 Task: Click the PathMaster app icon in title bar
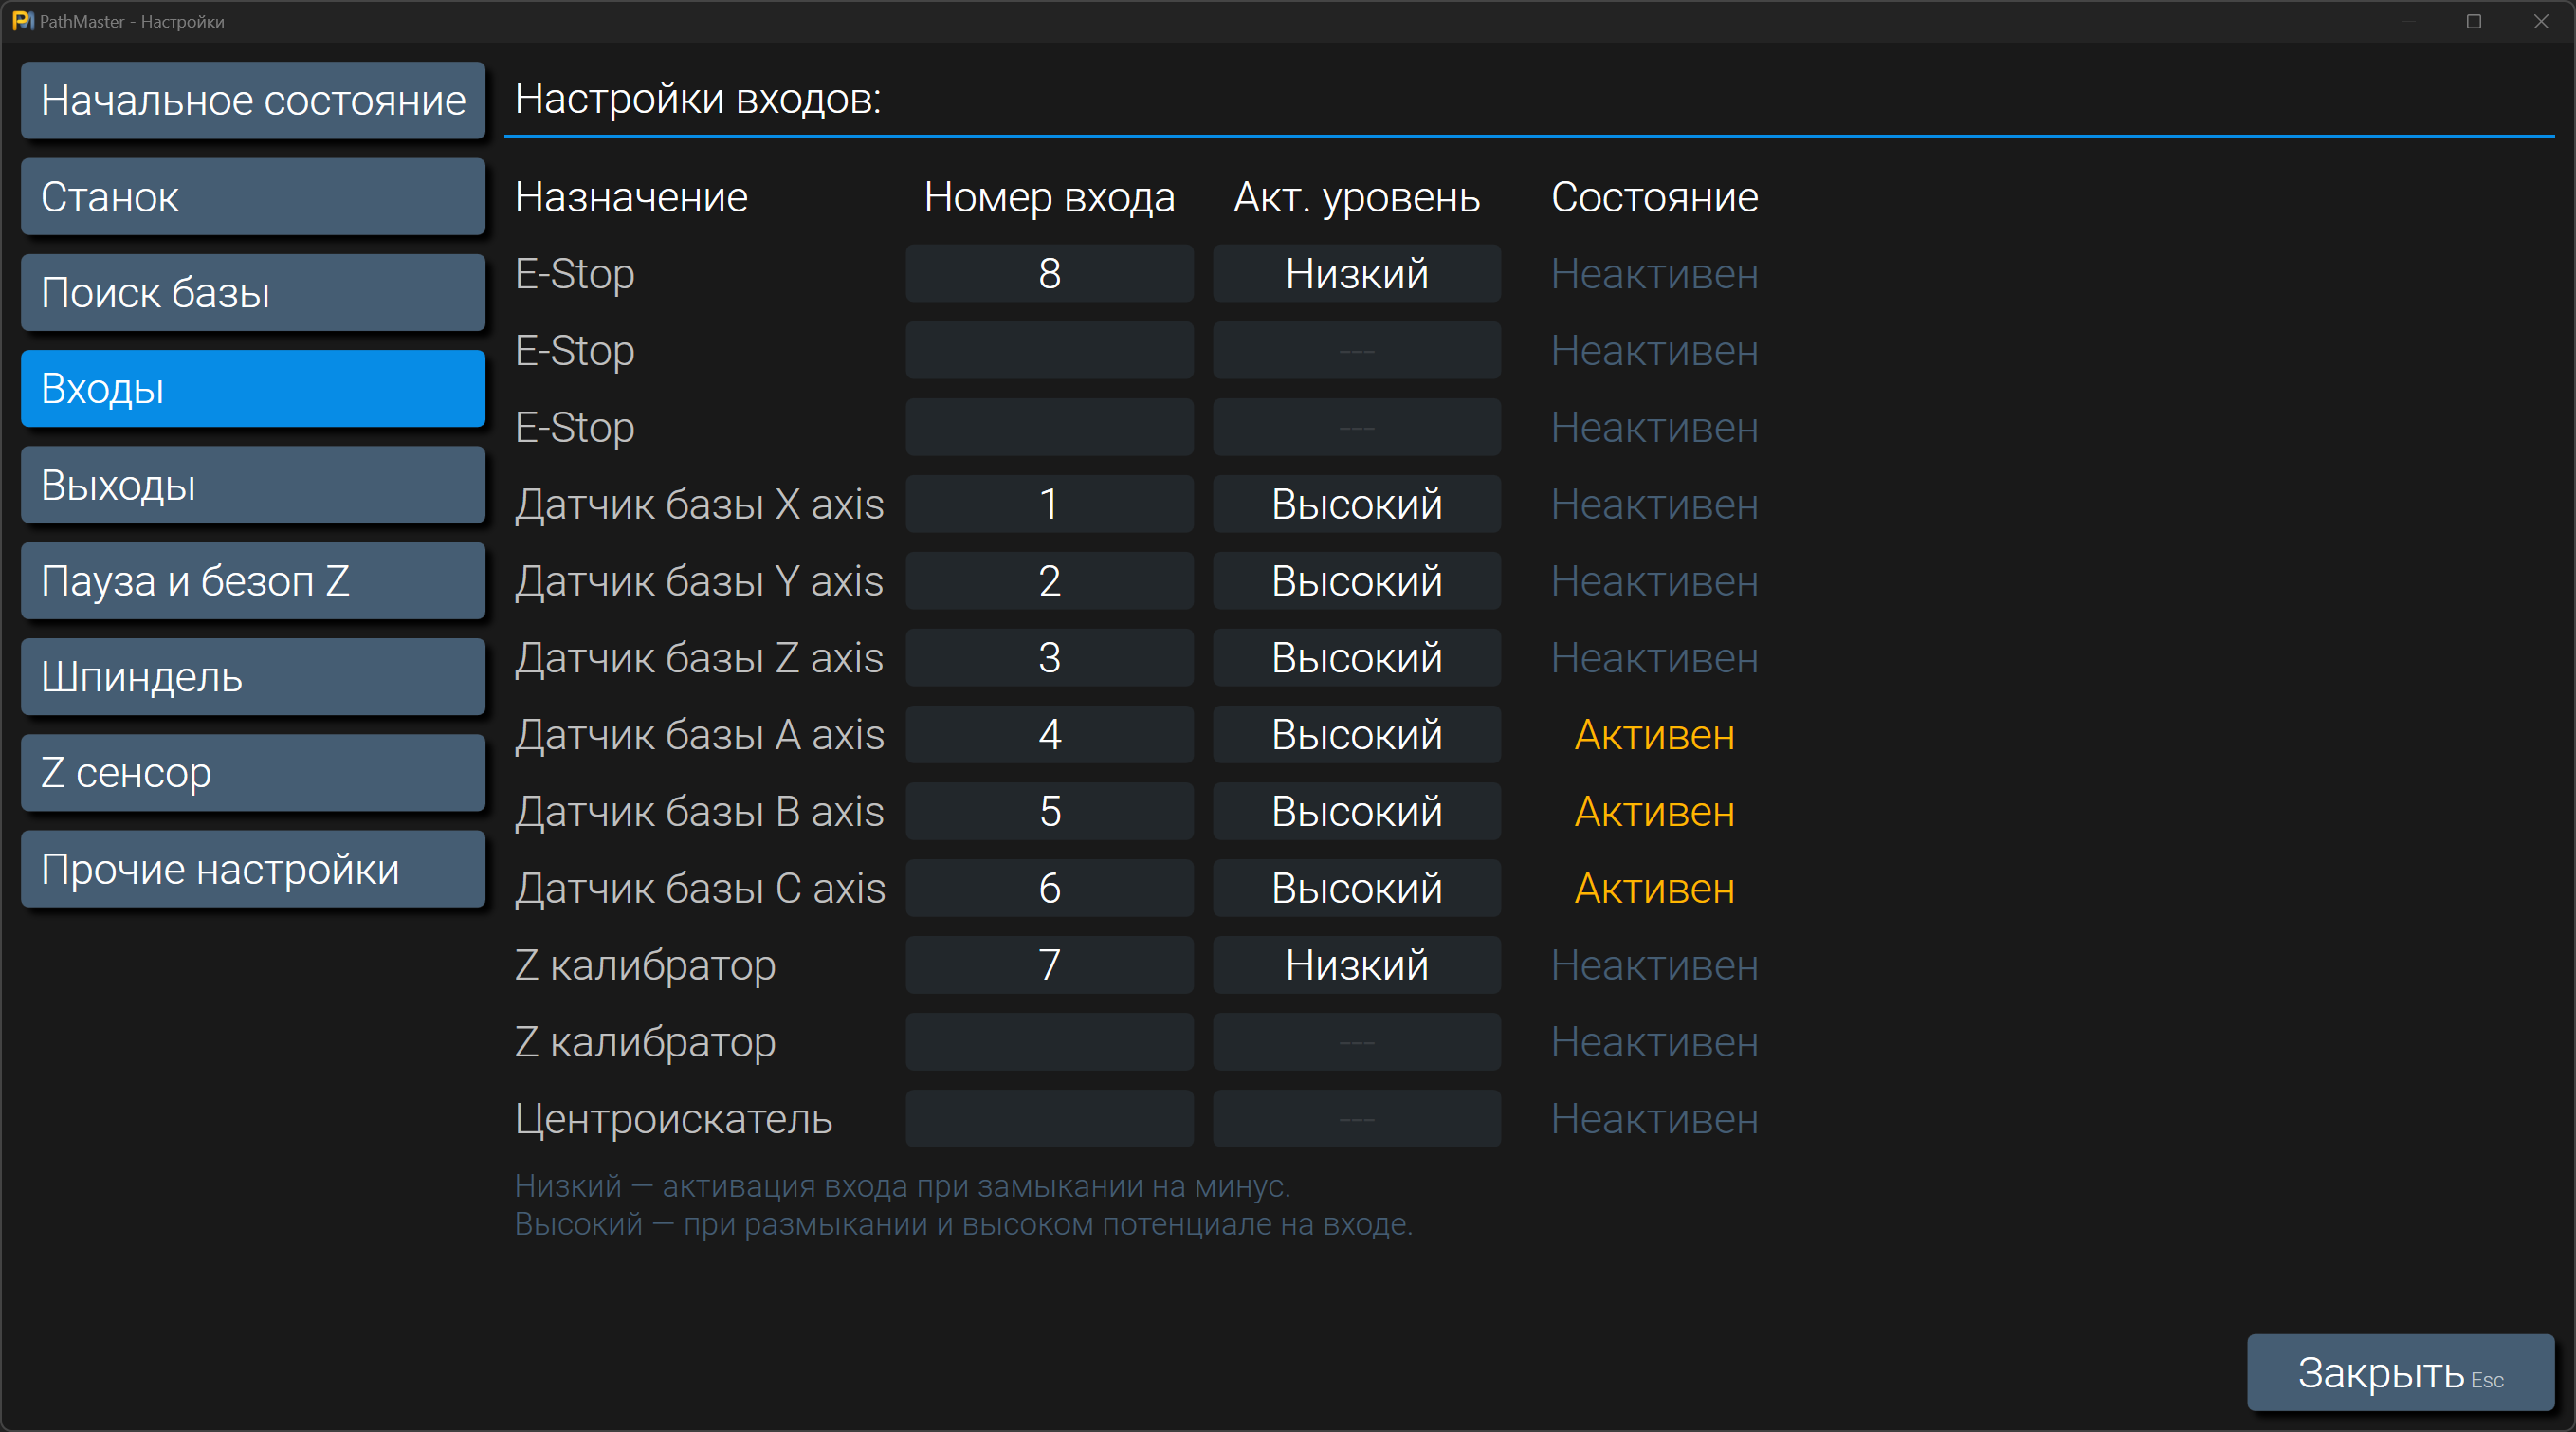click(22, 21)
